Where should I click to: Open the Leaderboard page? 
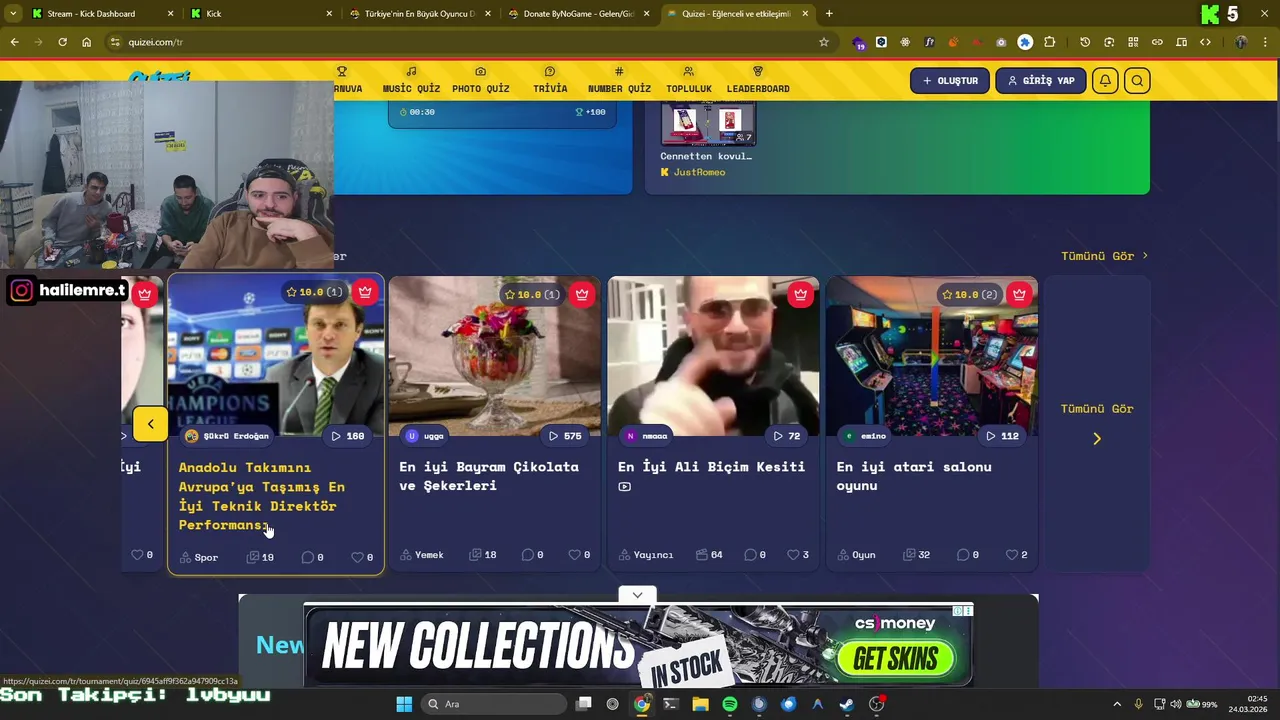point(758,80)
